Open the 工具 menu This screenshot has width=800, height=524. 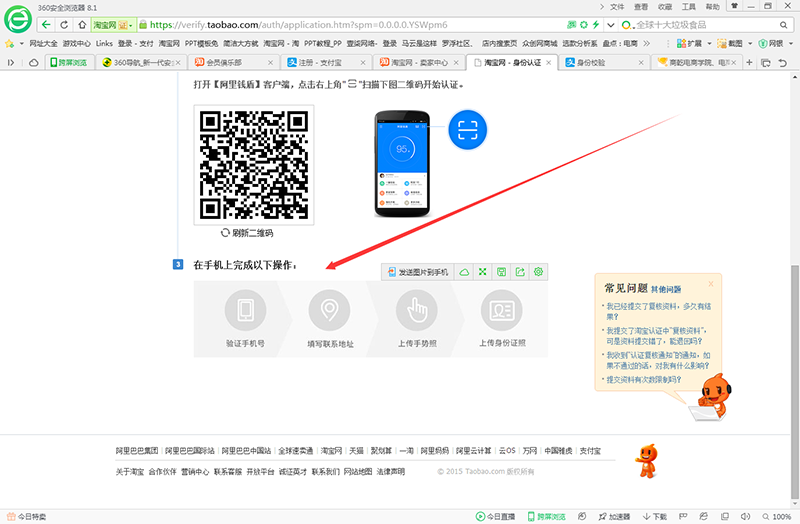point(689,7)
